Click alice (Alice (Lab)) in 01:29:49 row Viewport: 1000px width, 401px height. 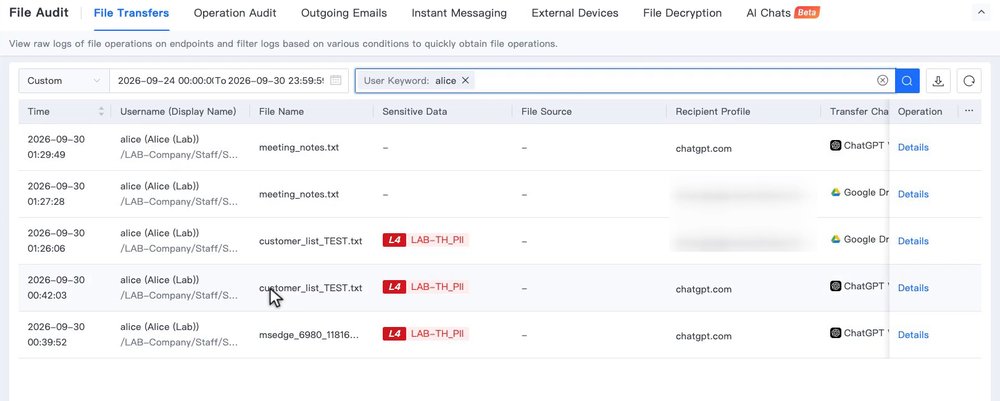click(159, 139)
